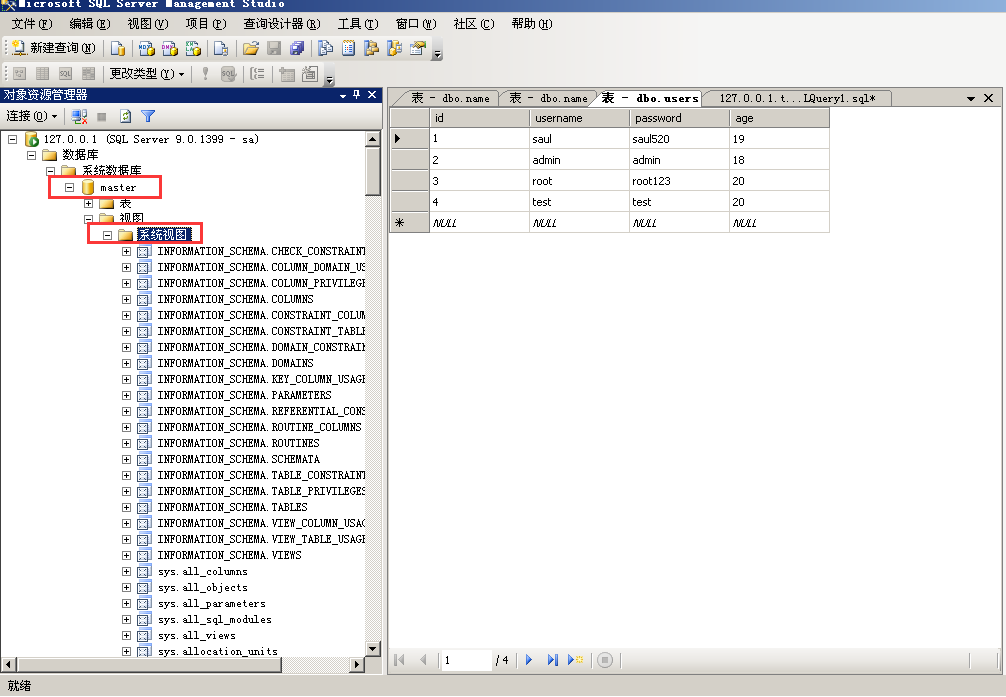Show the Object Explorer window icon
The image size is (1006, 697).
click(371, 48)
